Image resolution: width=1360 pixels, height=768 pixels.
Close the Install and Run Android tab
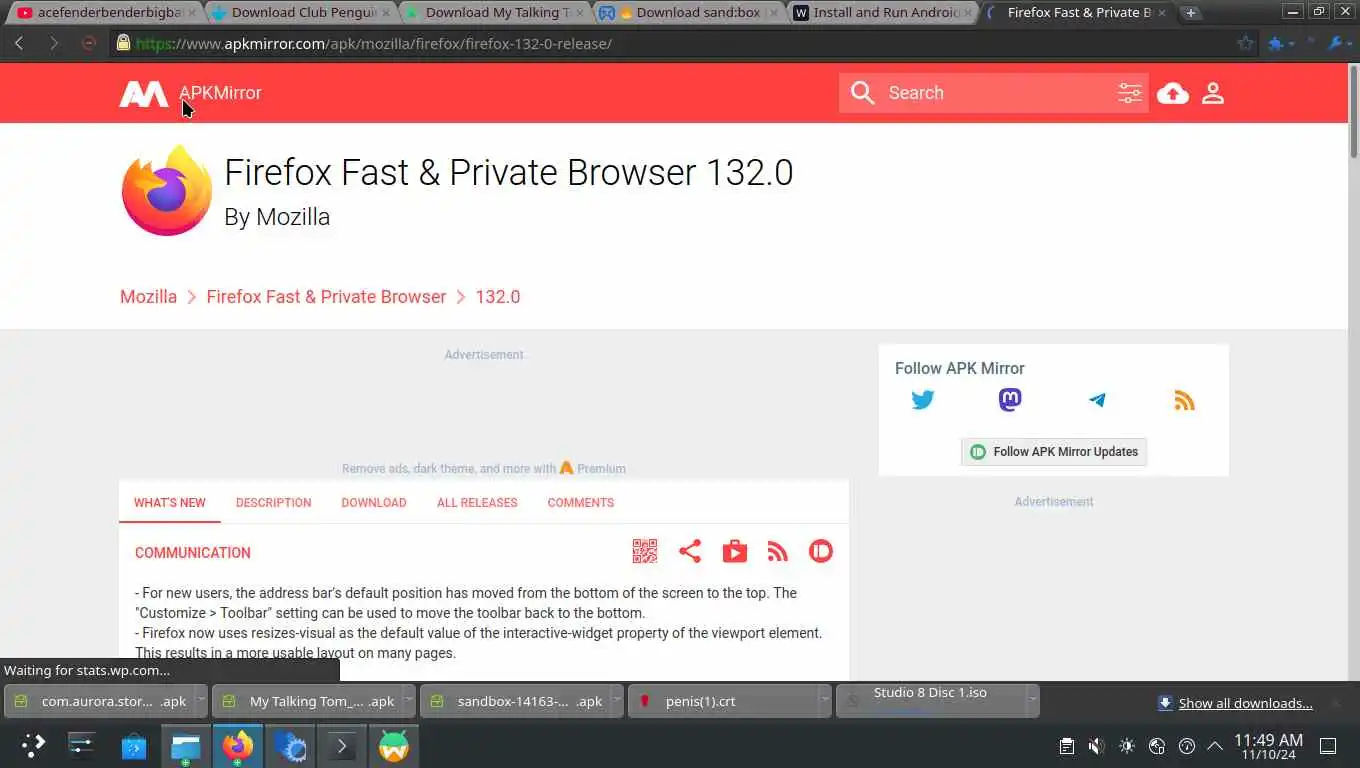tap(967, 13)
